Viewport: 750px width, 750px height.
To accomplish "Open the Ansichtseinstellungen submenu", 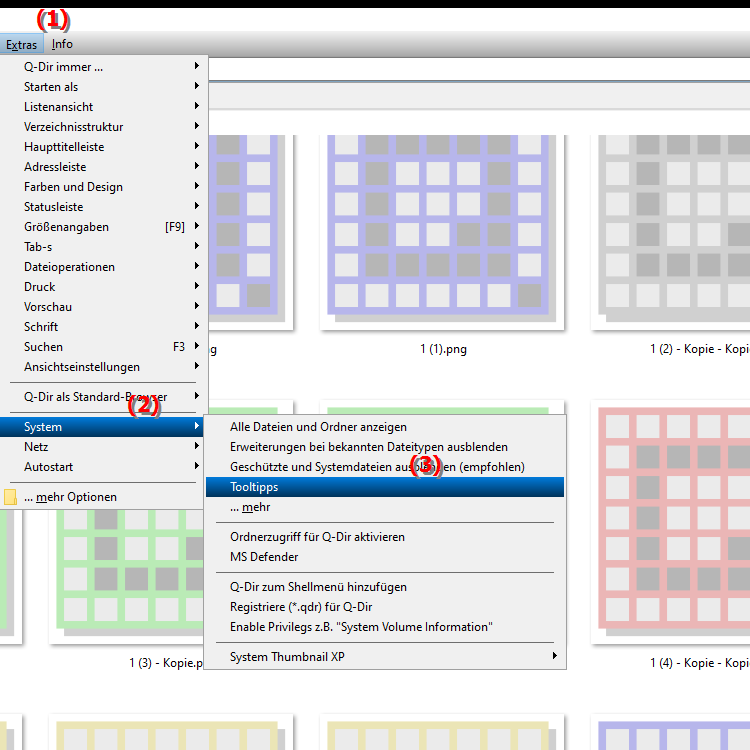I will click(x=104, y=367).
